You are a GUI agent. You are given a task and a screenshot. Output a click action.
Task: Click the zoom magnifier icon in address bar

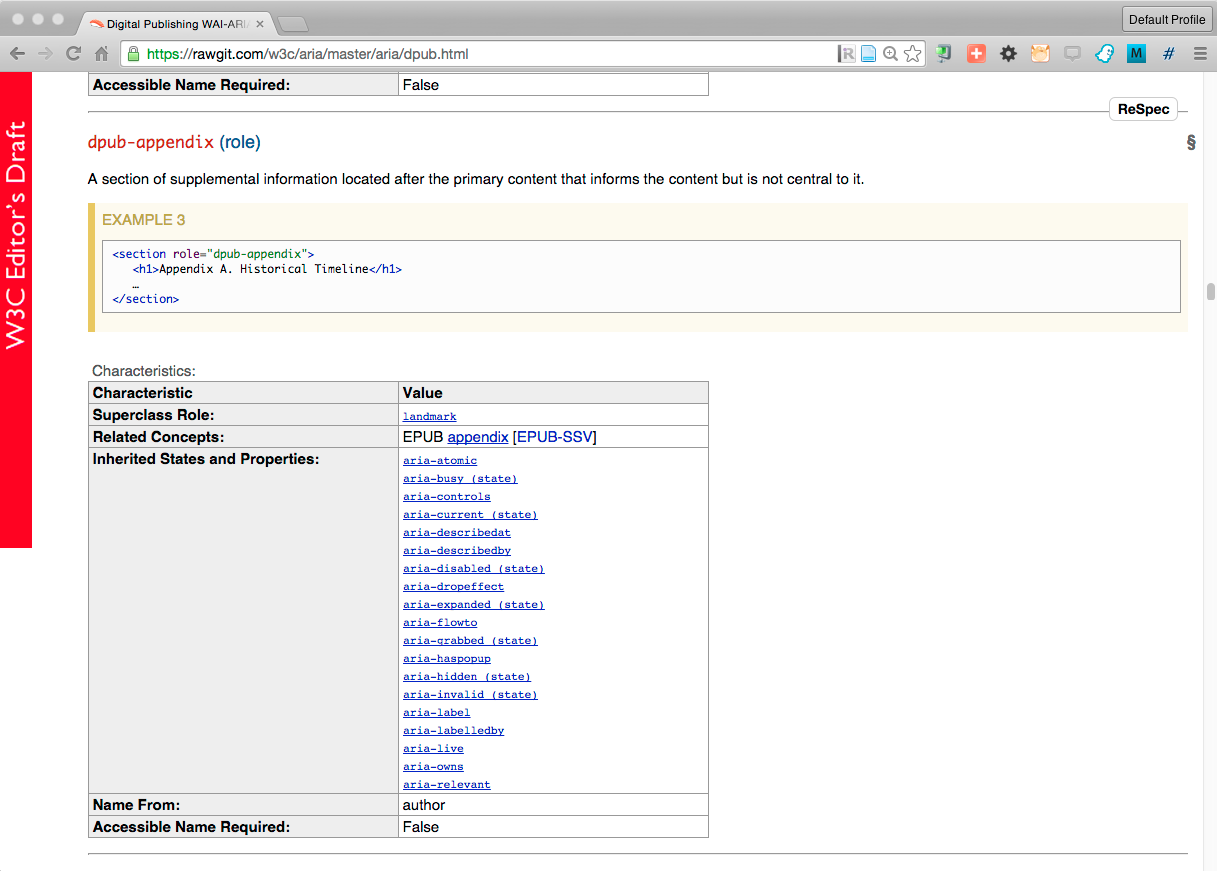click(890, 54)
